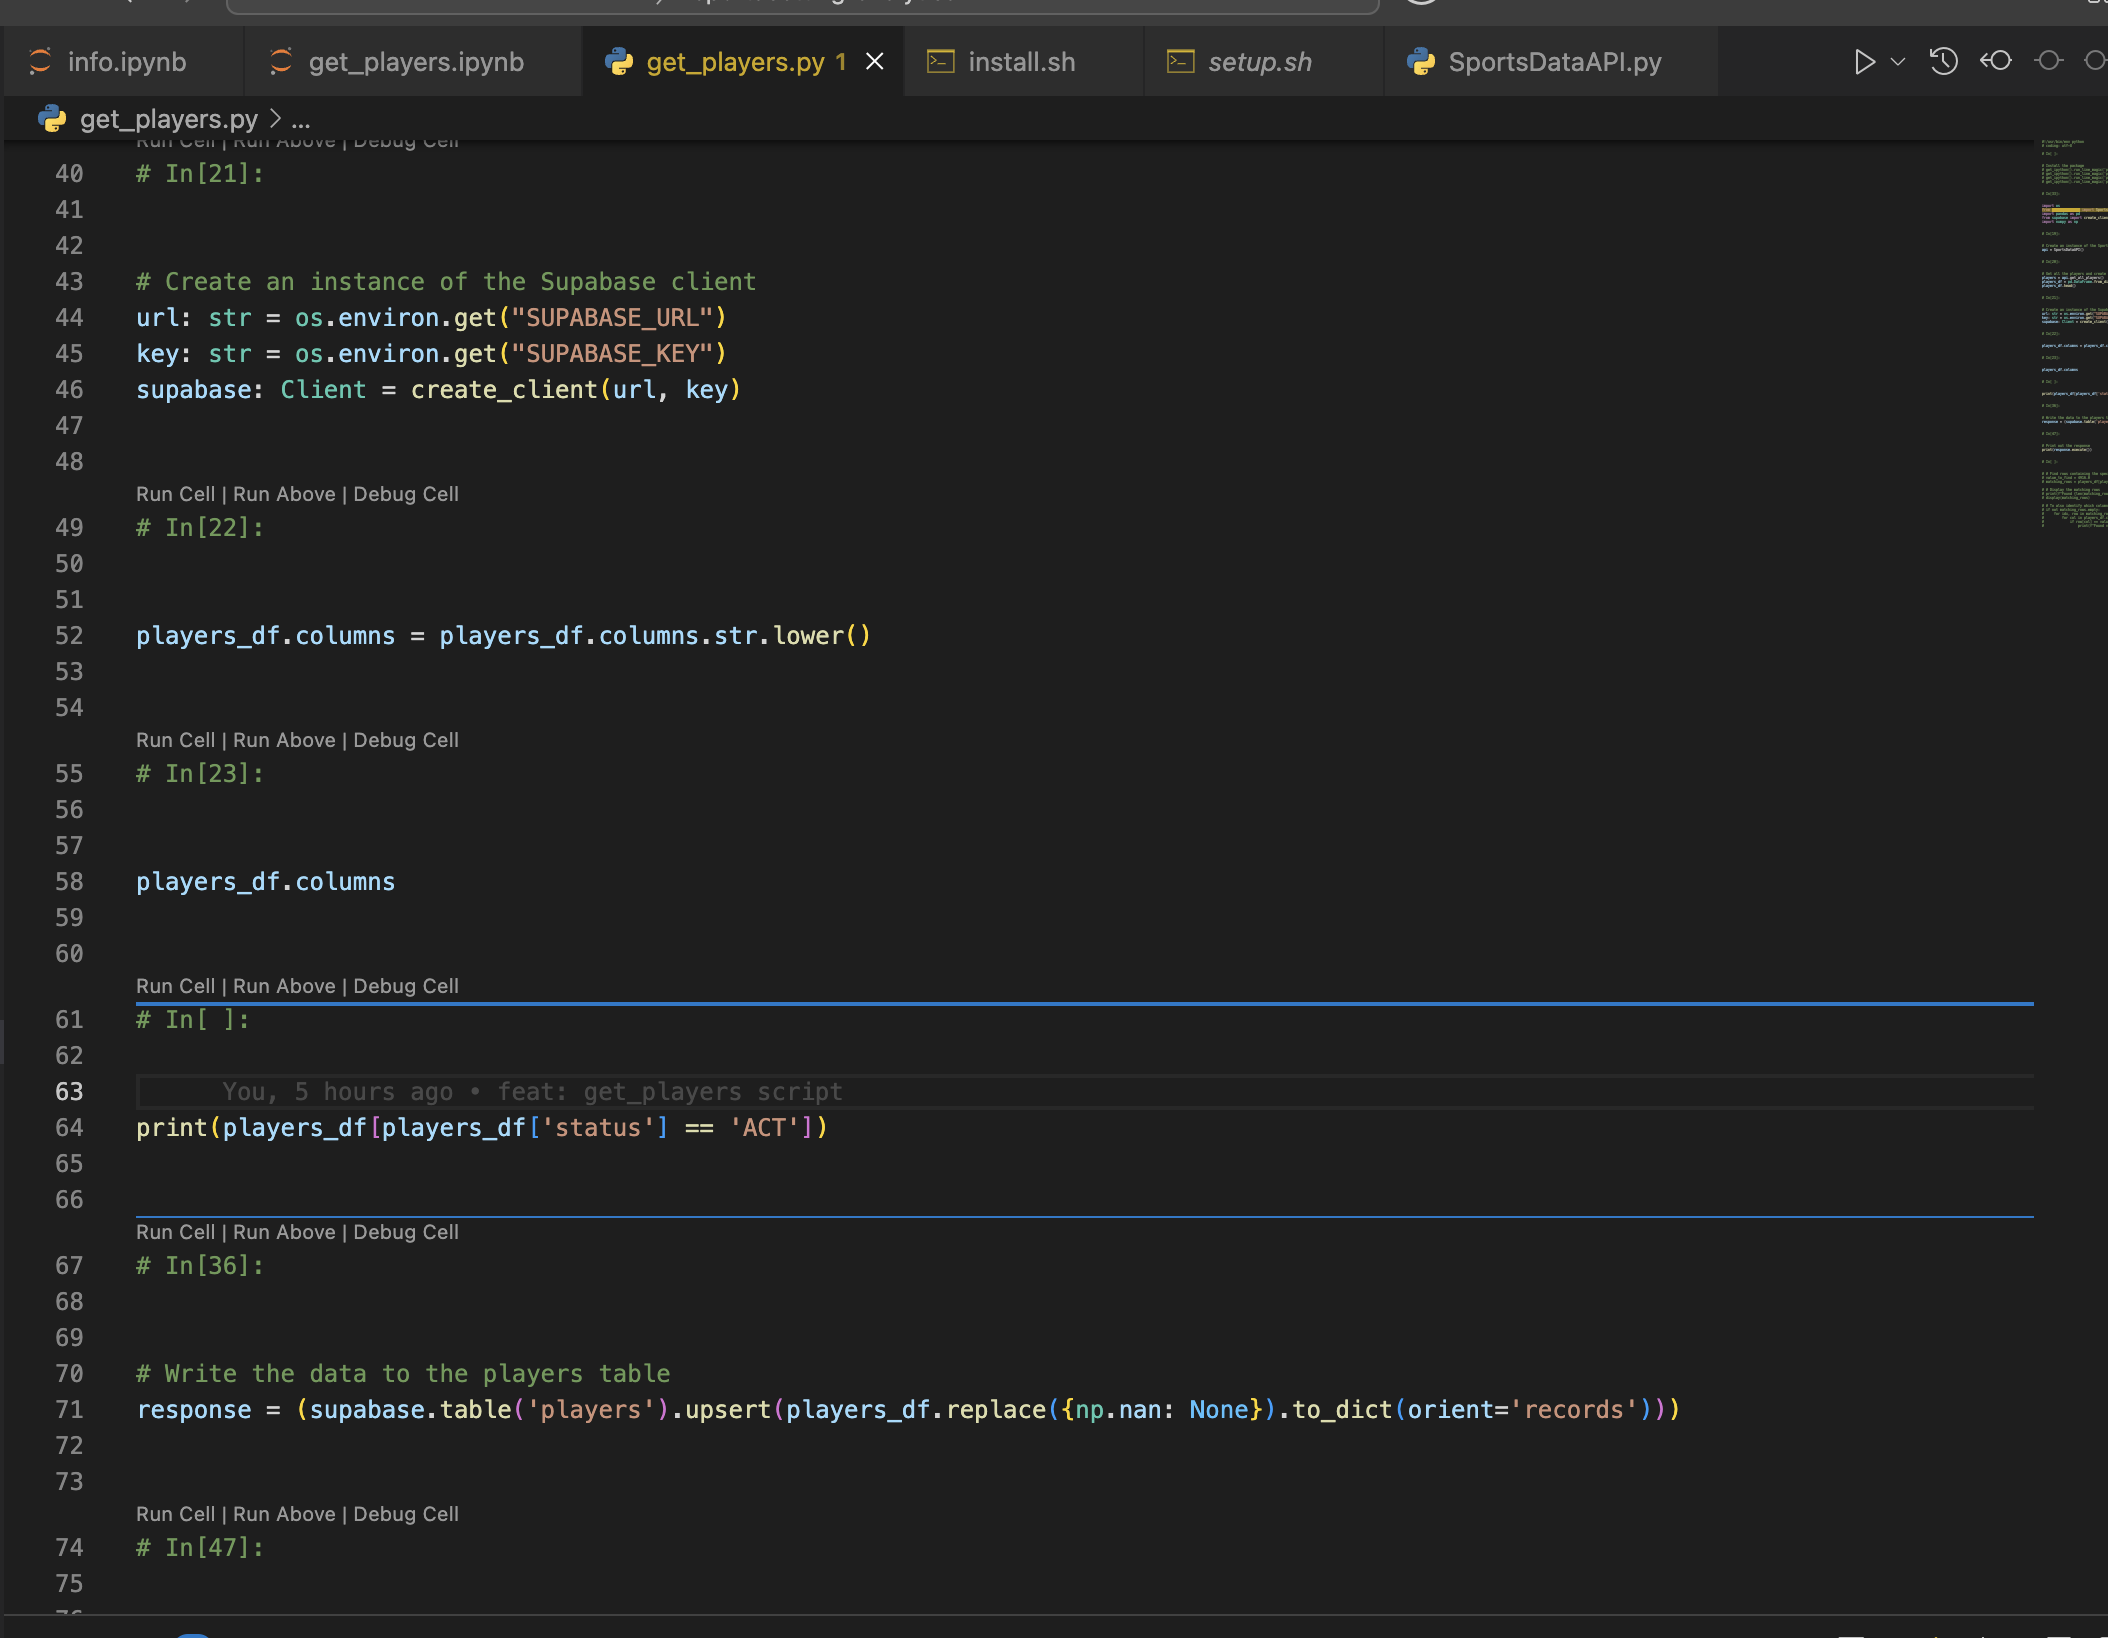Run Cell for the empty In[ ] cell

coord(175,986)
